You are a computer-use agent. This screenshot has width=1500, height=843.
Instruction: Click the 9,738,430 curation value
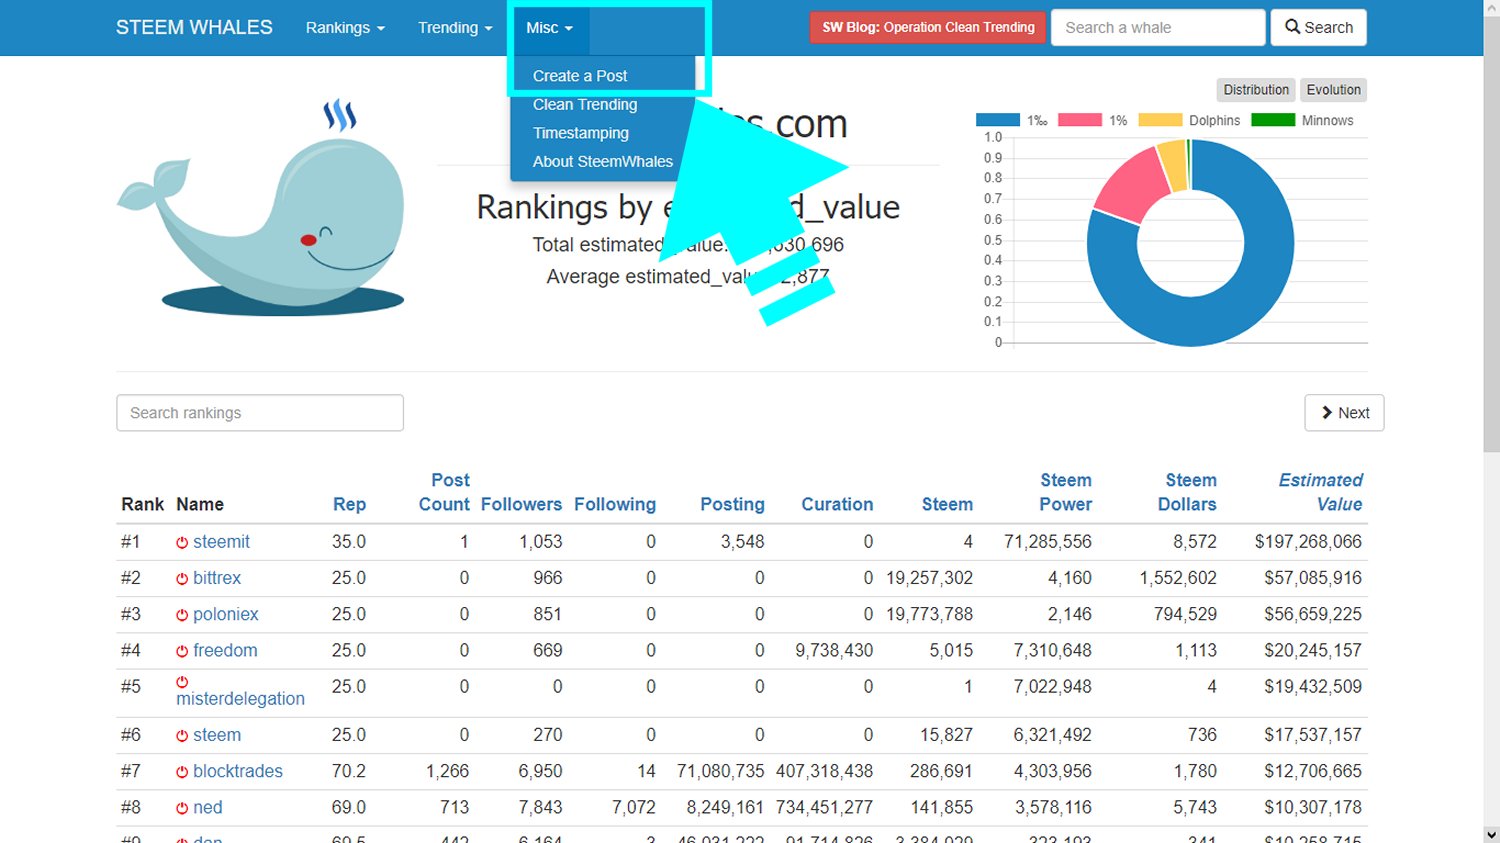(x=834, y=650)
